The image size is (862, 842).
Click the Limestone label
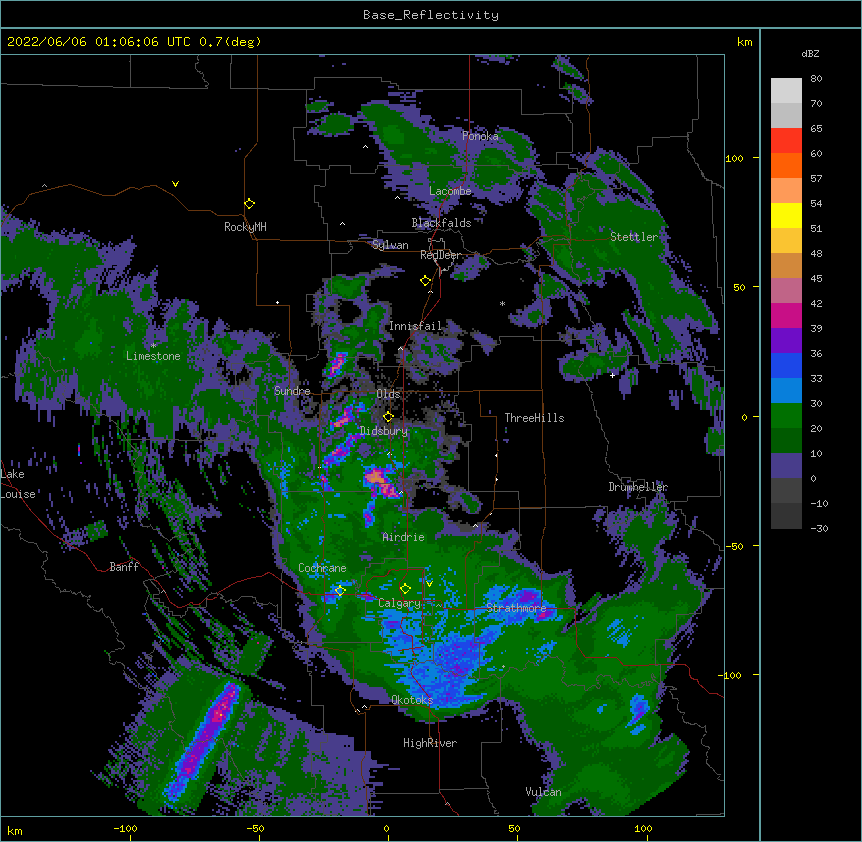153,356
